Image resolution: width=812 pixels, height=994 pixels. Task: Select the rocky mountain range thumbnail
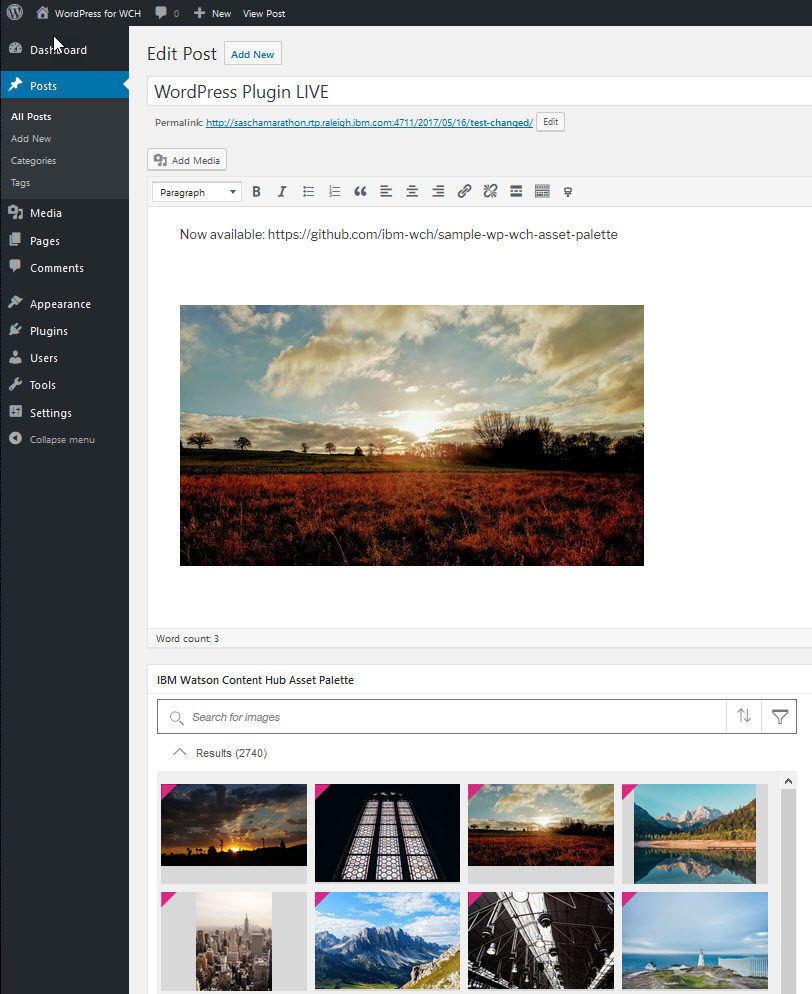pyautogui.click(x=387, y=941)
